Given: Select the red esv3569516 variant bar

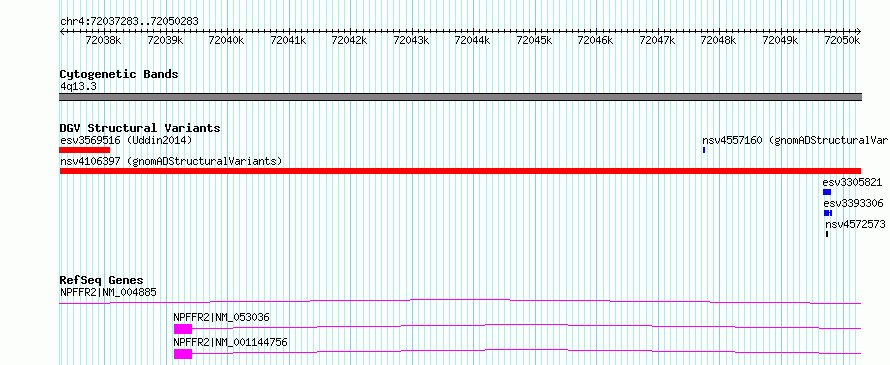Looking at the screenshot, I should coord(85,150).
